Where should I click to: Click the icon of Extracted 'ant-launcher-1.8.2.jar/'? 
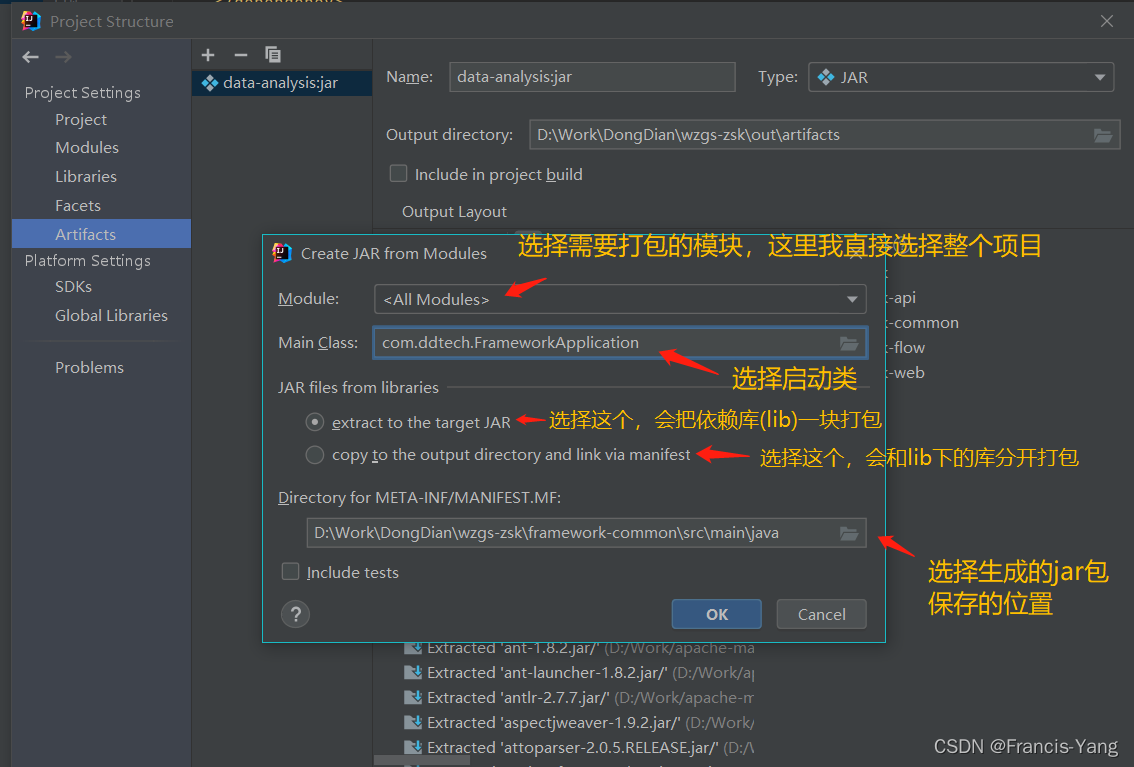413,672
